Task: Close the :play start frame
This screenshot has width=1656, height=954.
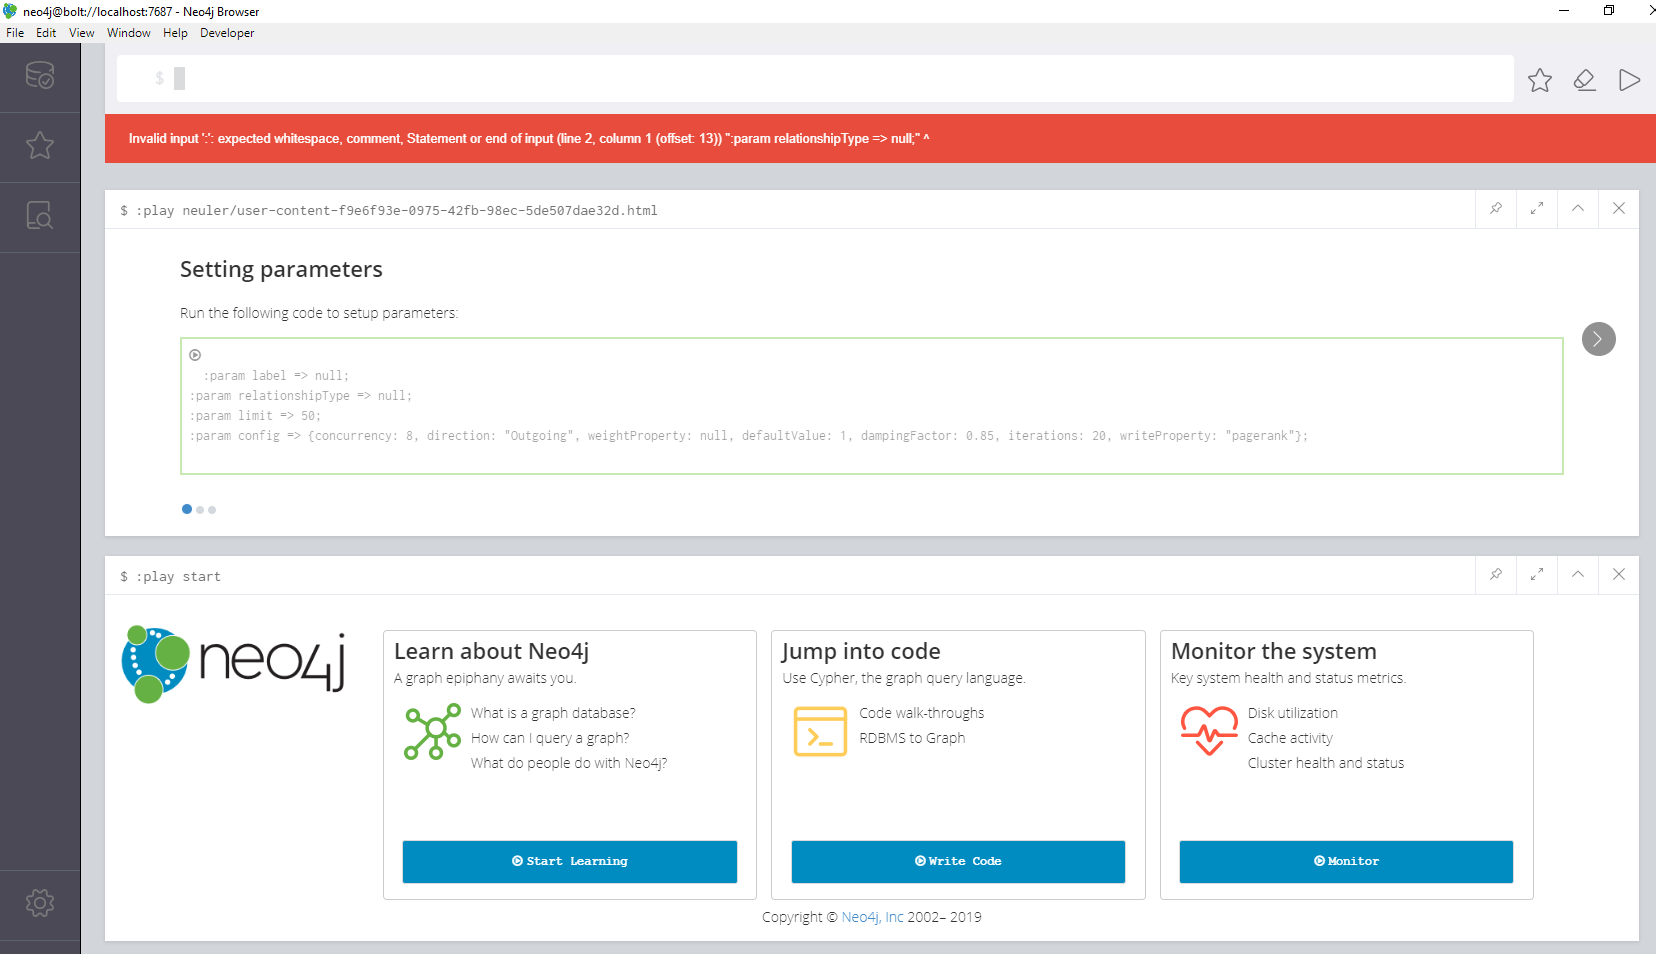Action: point(1619,575)
